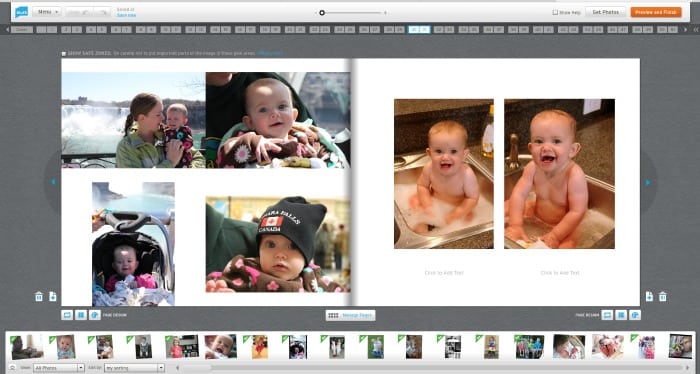Go to next spread with right arrow
Viewport: 700px width, 374px height.
[648, 182]
